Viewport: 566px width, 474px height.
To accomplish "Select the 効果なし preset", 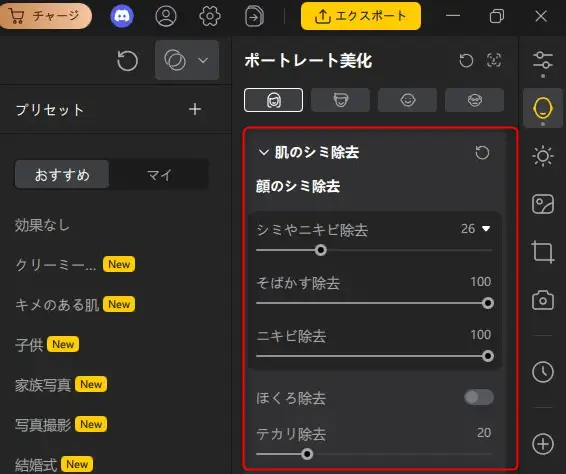I will pyautogui.click(x=42, y=225).
